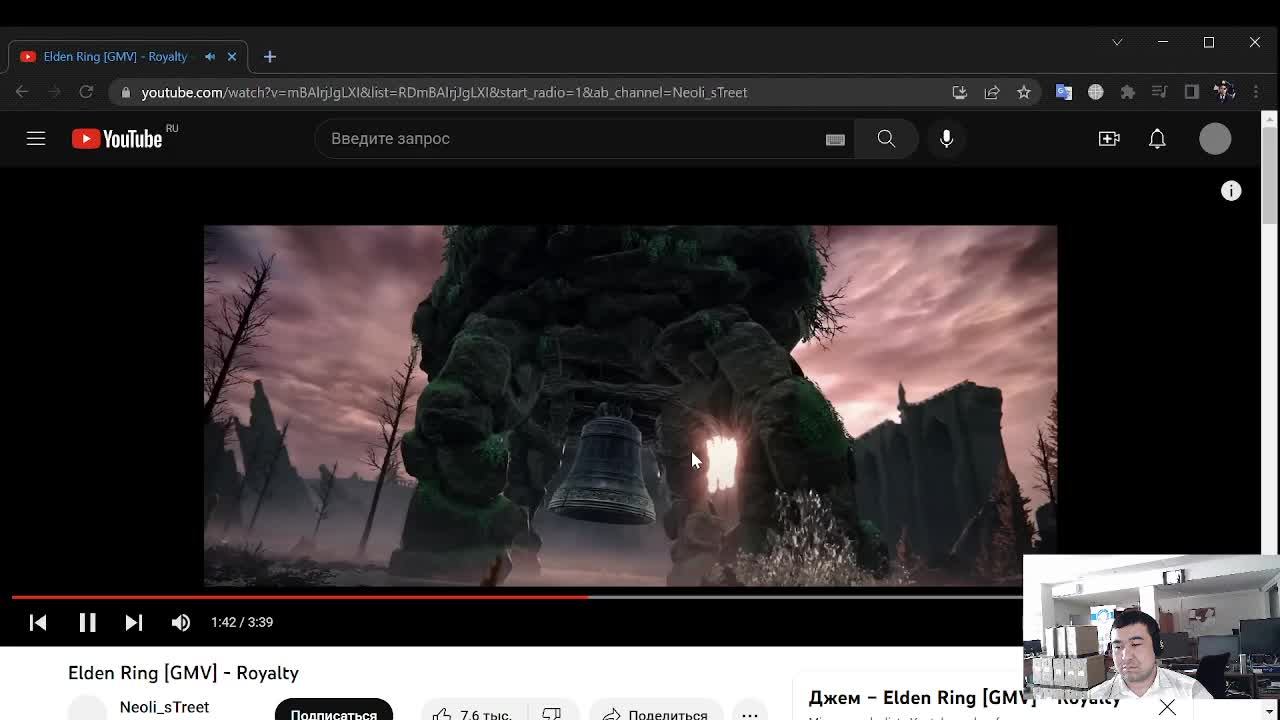Subscribe with the Подписаться button

point(333,713)
